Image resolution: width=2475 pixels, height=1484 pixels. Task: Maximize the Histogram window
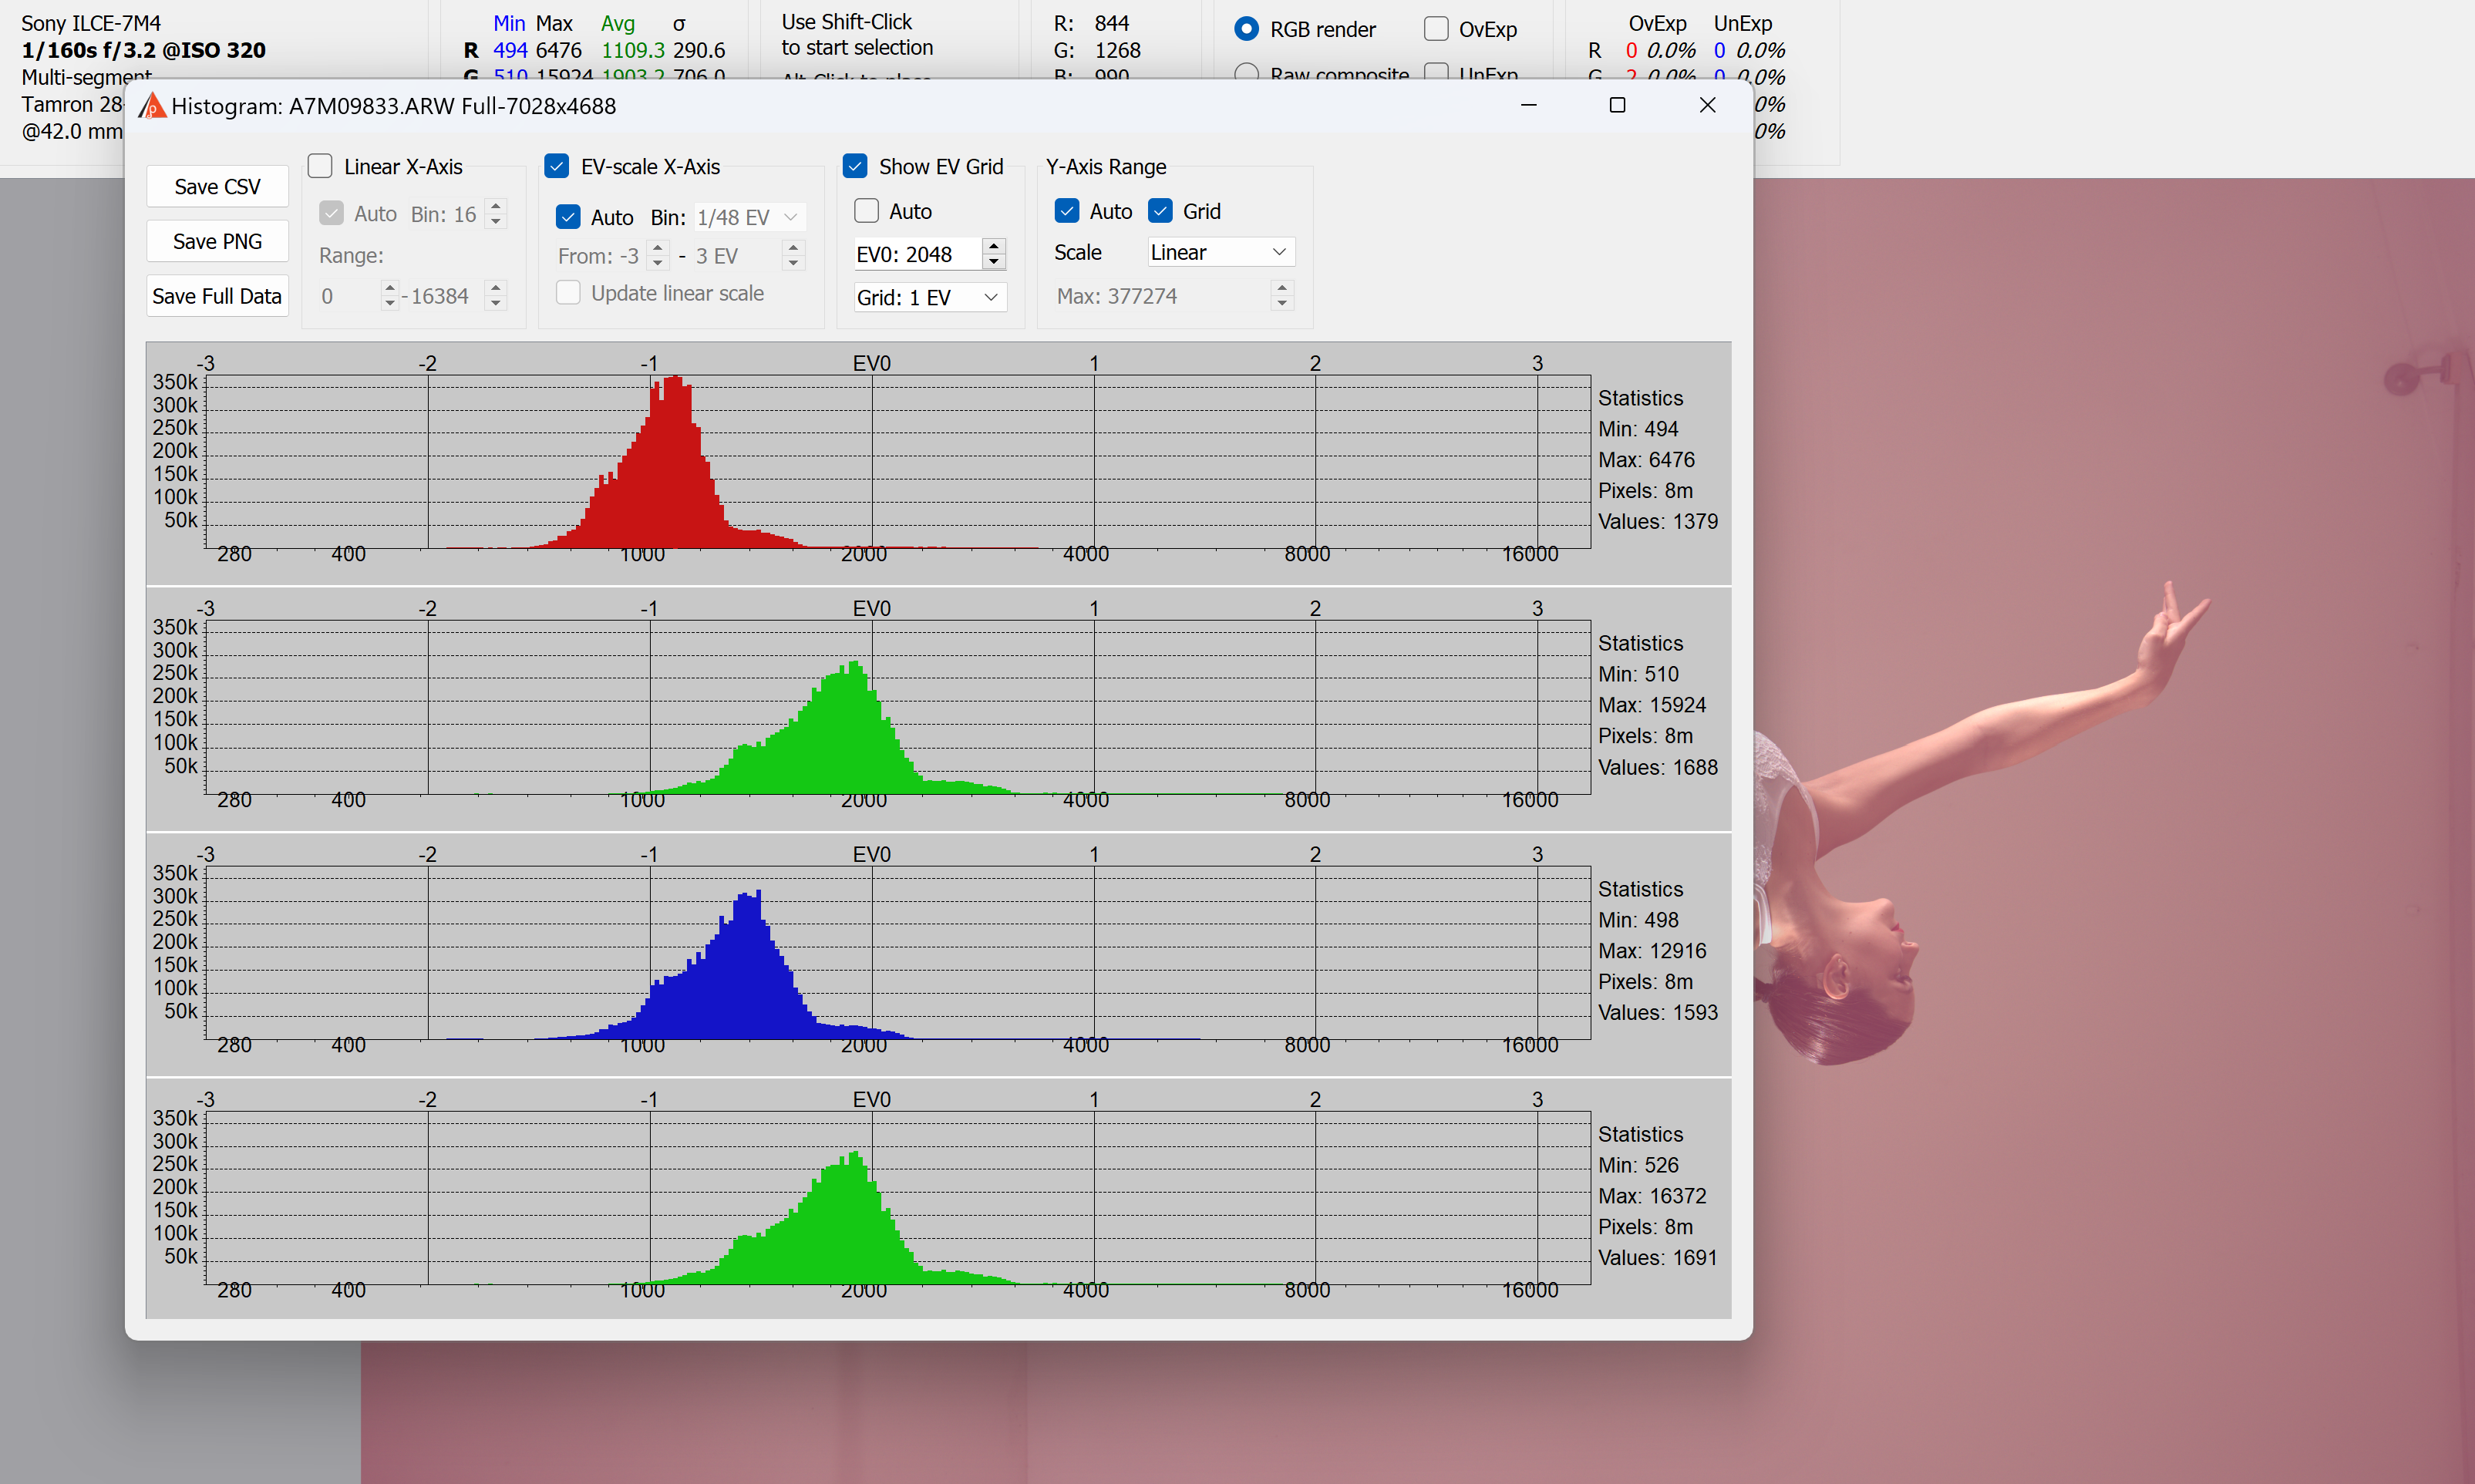pyautogui.click(x=1617, y=105)
